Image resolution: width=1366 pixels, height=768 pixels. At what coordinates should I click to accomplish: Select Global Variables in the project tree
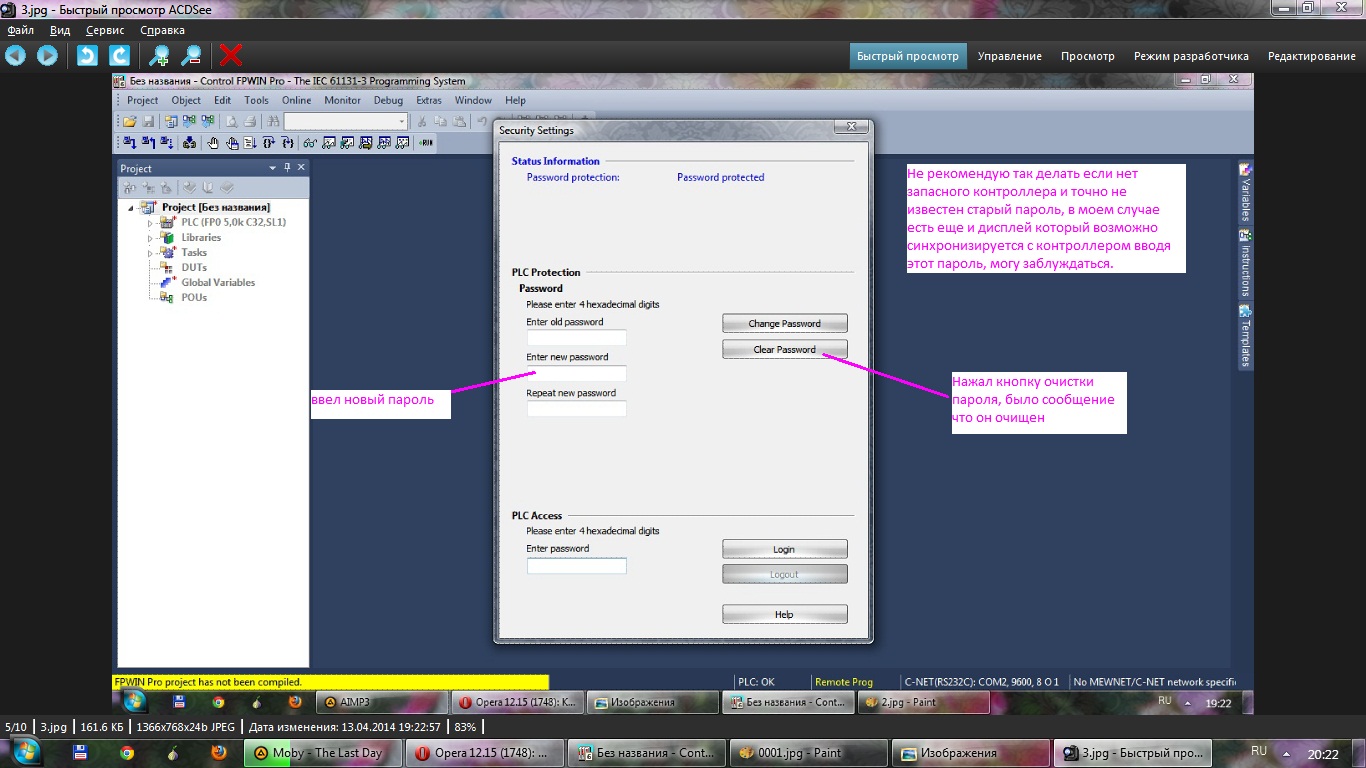click(x=218, y=282)
